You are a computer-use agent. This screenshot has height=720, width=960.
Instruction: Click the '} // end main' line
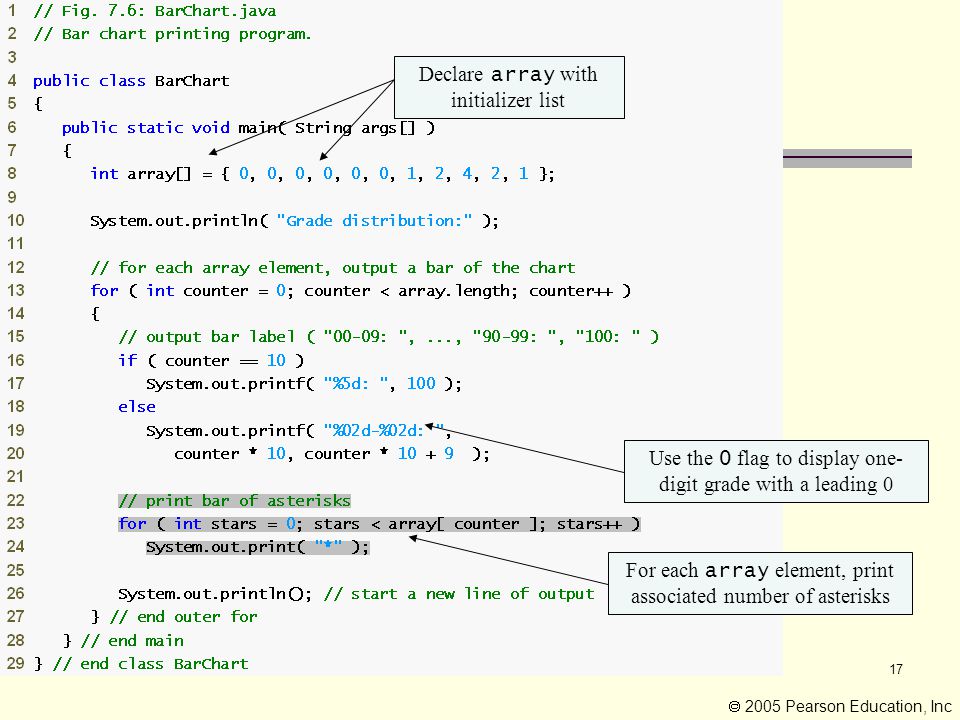click(x=123, y=640)
